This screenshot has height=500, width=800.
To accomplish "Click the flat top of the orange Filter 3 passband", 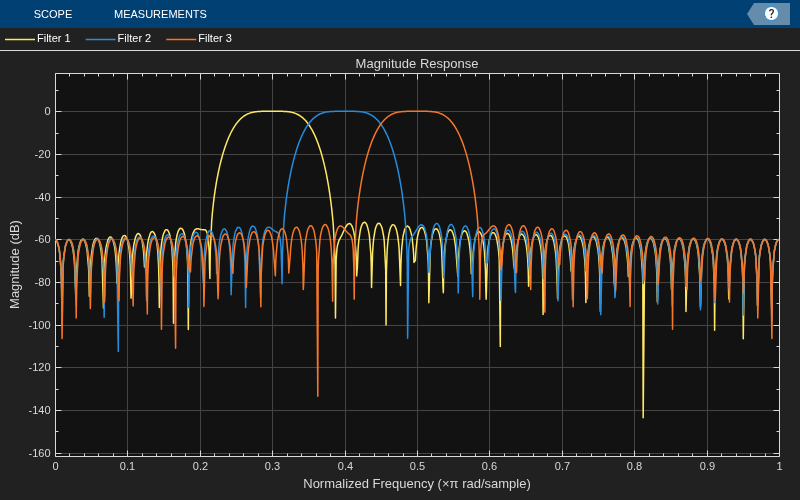I will 417,111.
